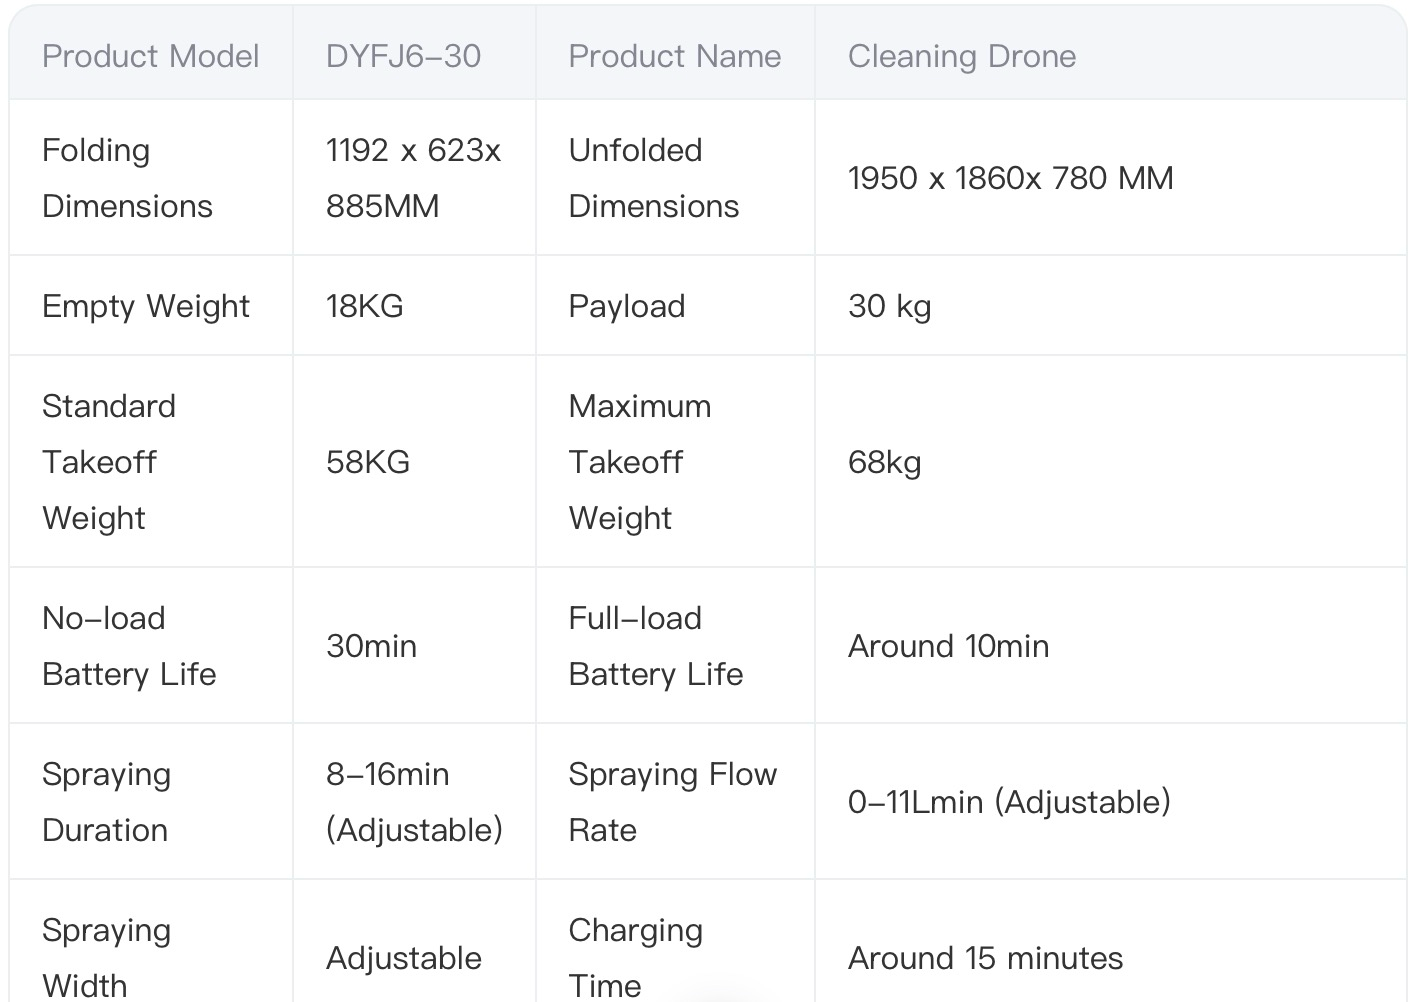Viewport: 1418px width, 1002px height.
Task: Select the "Around 10min" battery value
Action: click(x=948, y=646)
